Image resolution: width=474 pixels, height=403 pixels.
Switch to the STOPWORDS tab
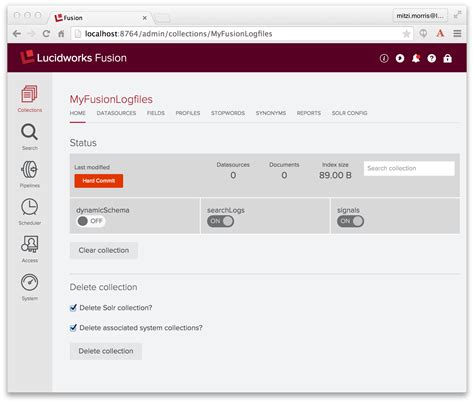(x=228, y=113)
